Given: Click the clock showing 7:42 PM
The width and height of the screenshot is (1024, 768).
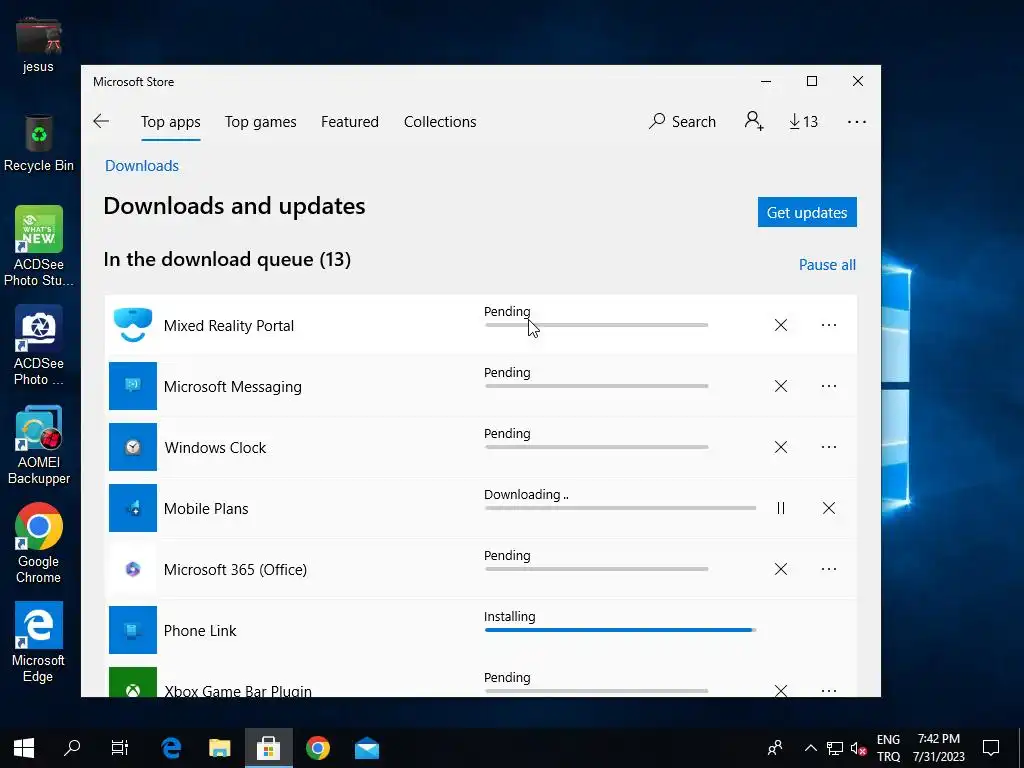Looking at the screenshot, I should [938, 748].
